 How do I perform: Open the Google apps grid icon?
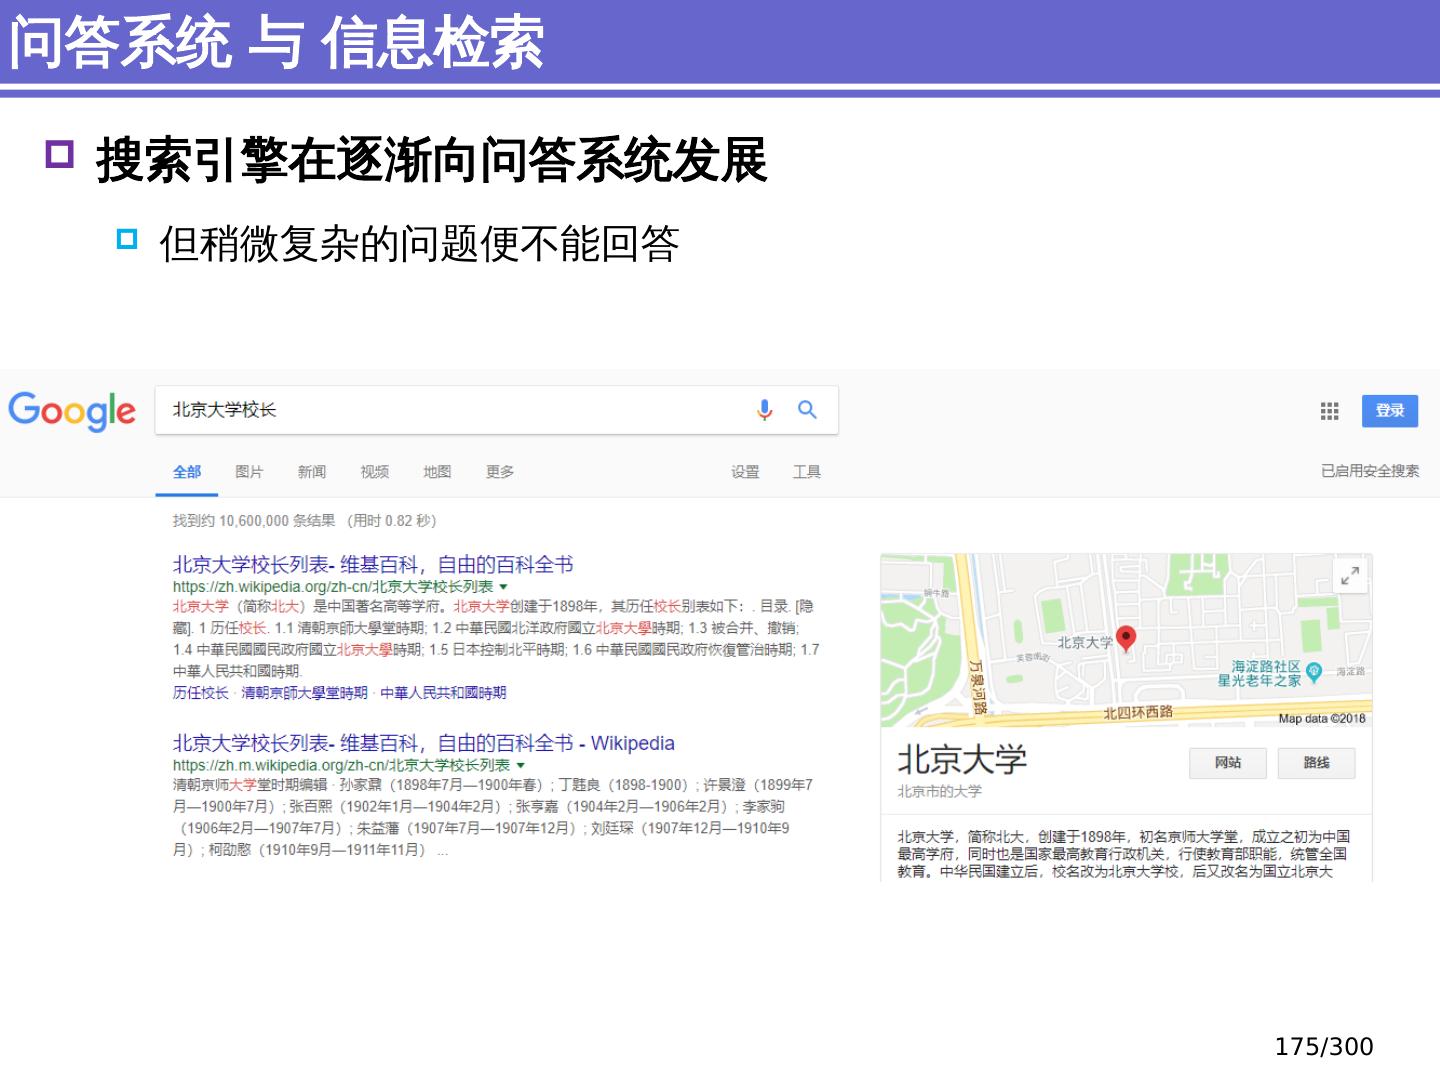click(1329, 411)
